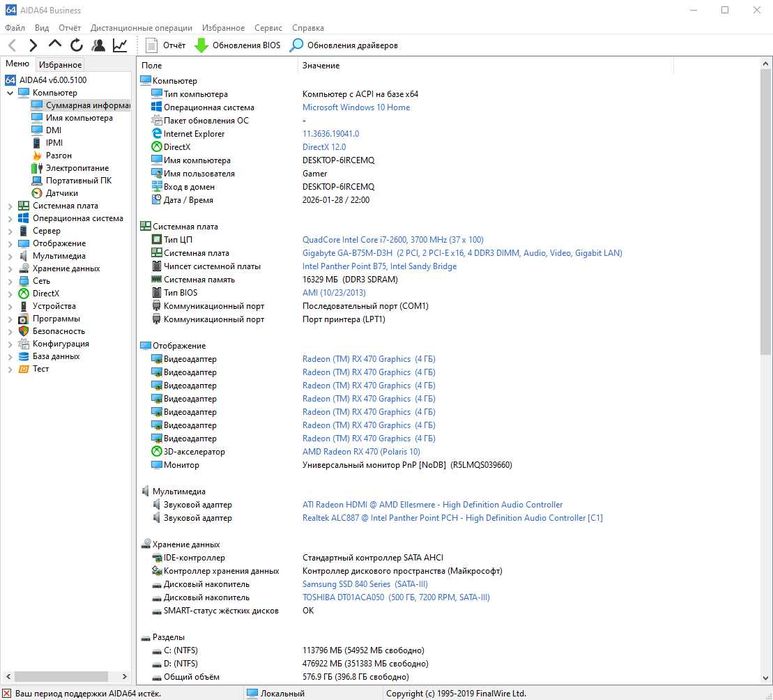Click vertical scrollbar thumb in main pane
The image size is (773, 700).
coord(765,211)
